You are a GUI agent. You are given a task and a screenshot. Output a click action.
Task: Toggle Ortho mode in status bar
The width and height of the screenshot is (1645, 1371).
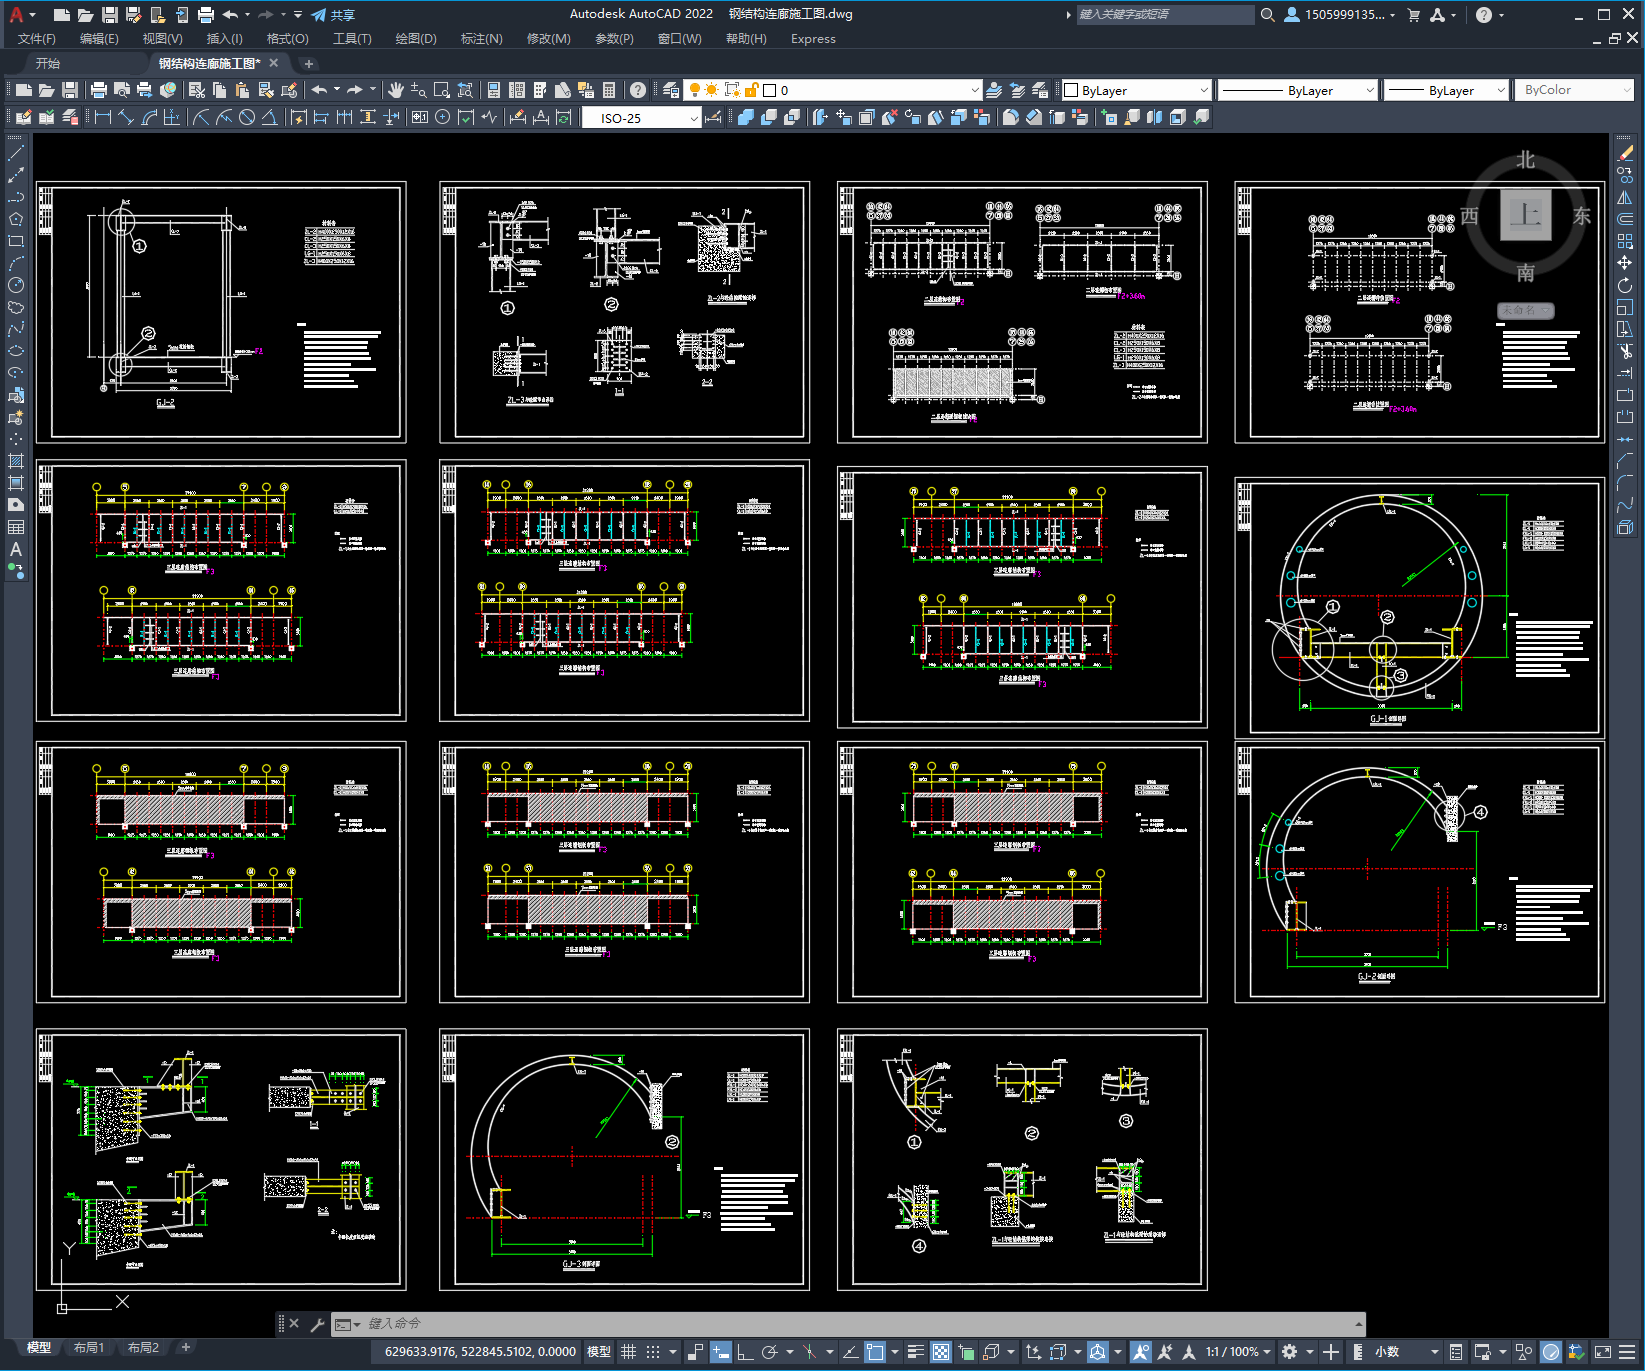coord(745,1352)
